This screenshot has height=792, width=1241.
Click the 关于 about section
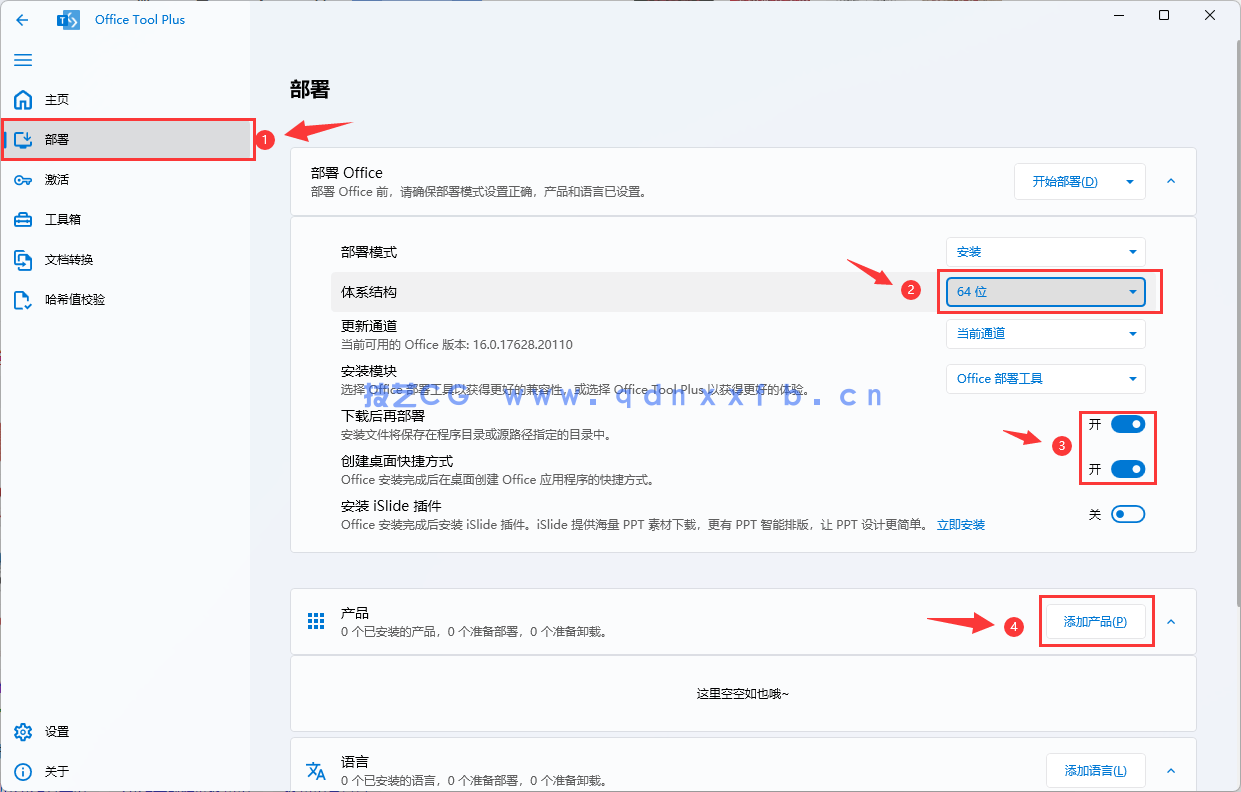[56, 771]
